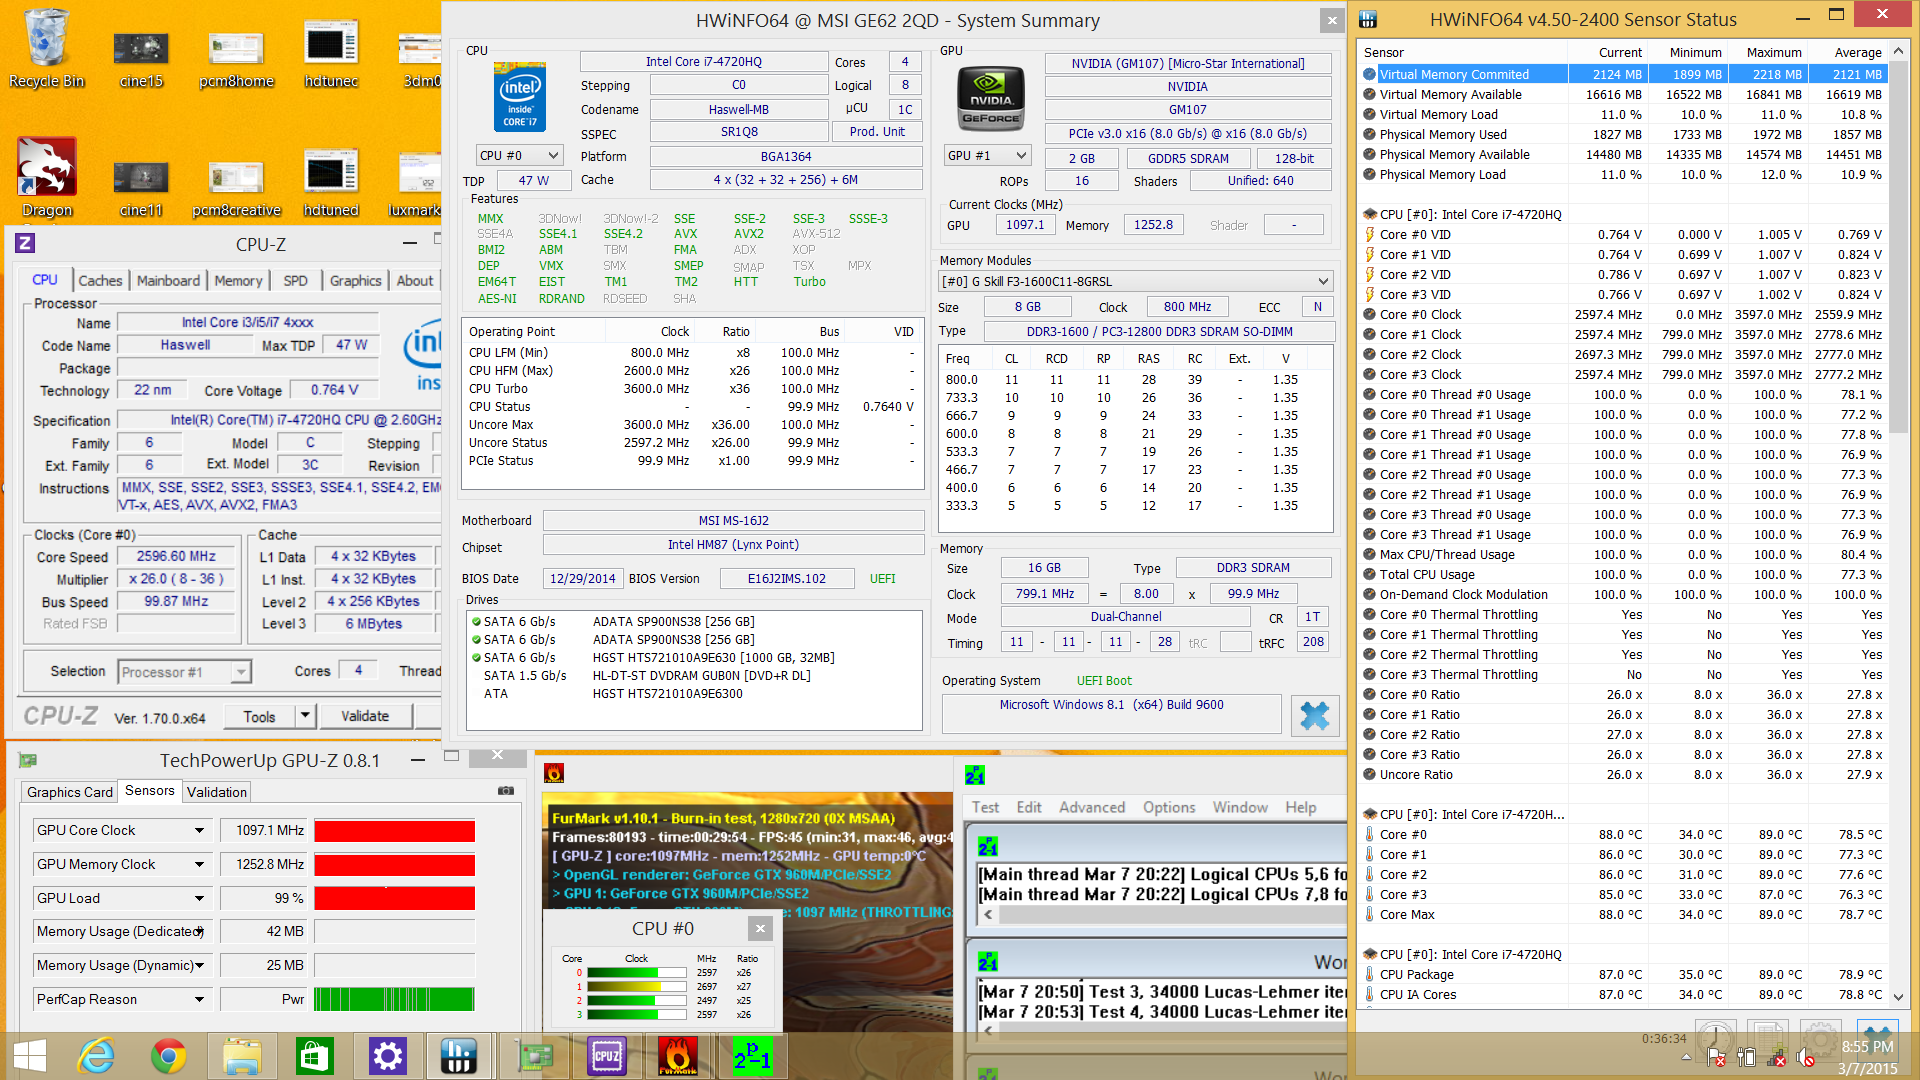The height and width of the screenshot is (1080, 1920).
Task: Select the Virtual Memory Commited sensor row
Action: (x=1624, y=74)
